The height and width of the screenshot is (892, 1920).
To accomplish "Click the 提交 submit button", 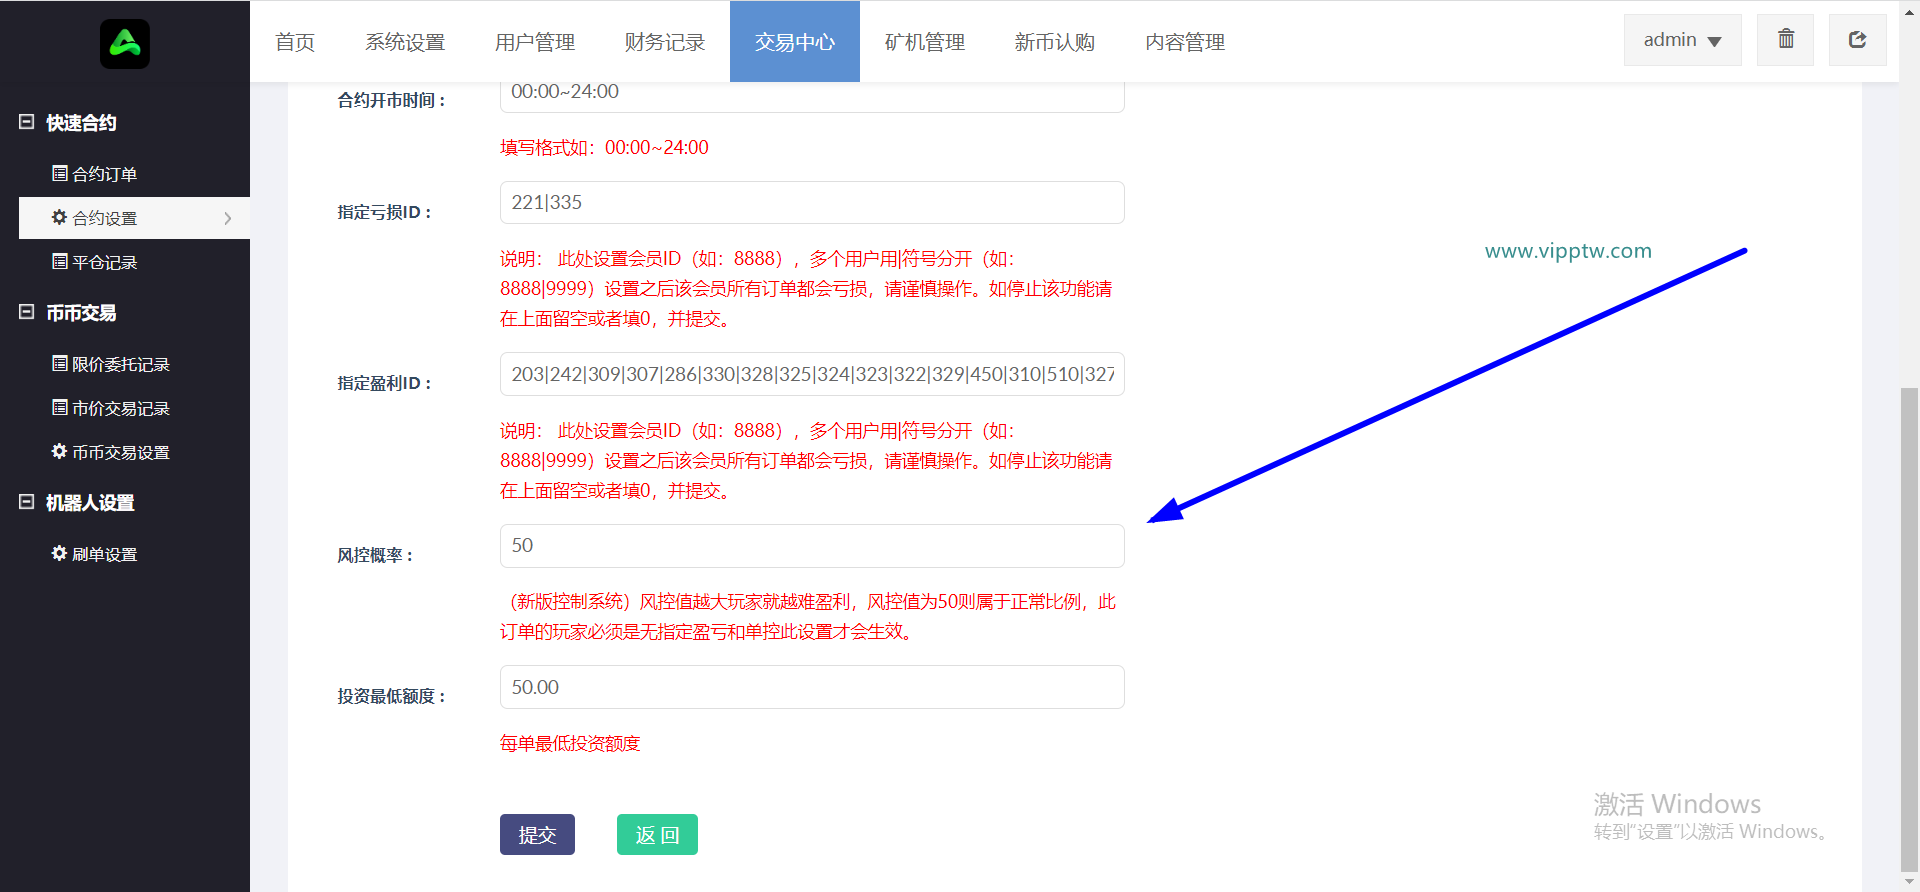I will click(537, 834).
